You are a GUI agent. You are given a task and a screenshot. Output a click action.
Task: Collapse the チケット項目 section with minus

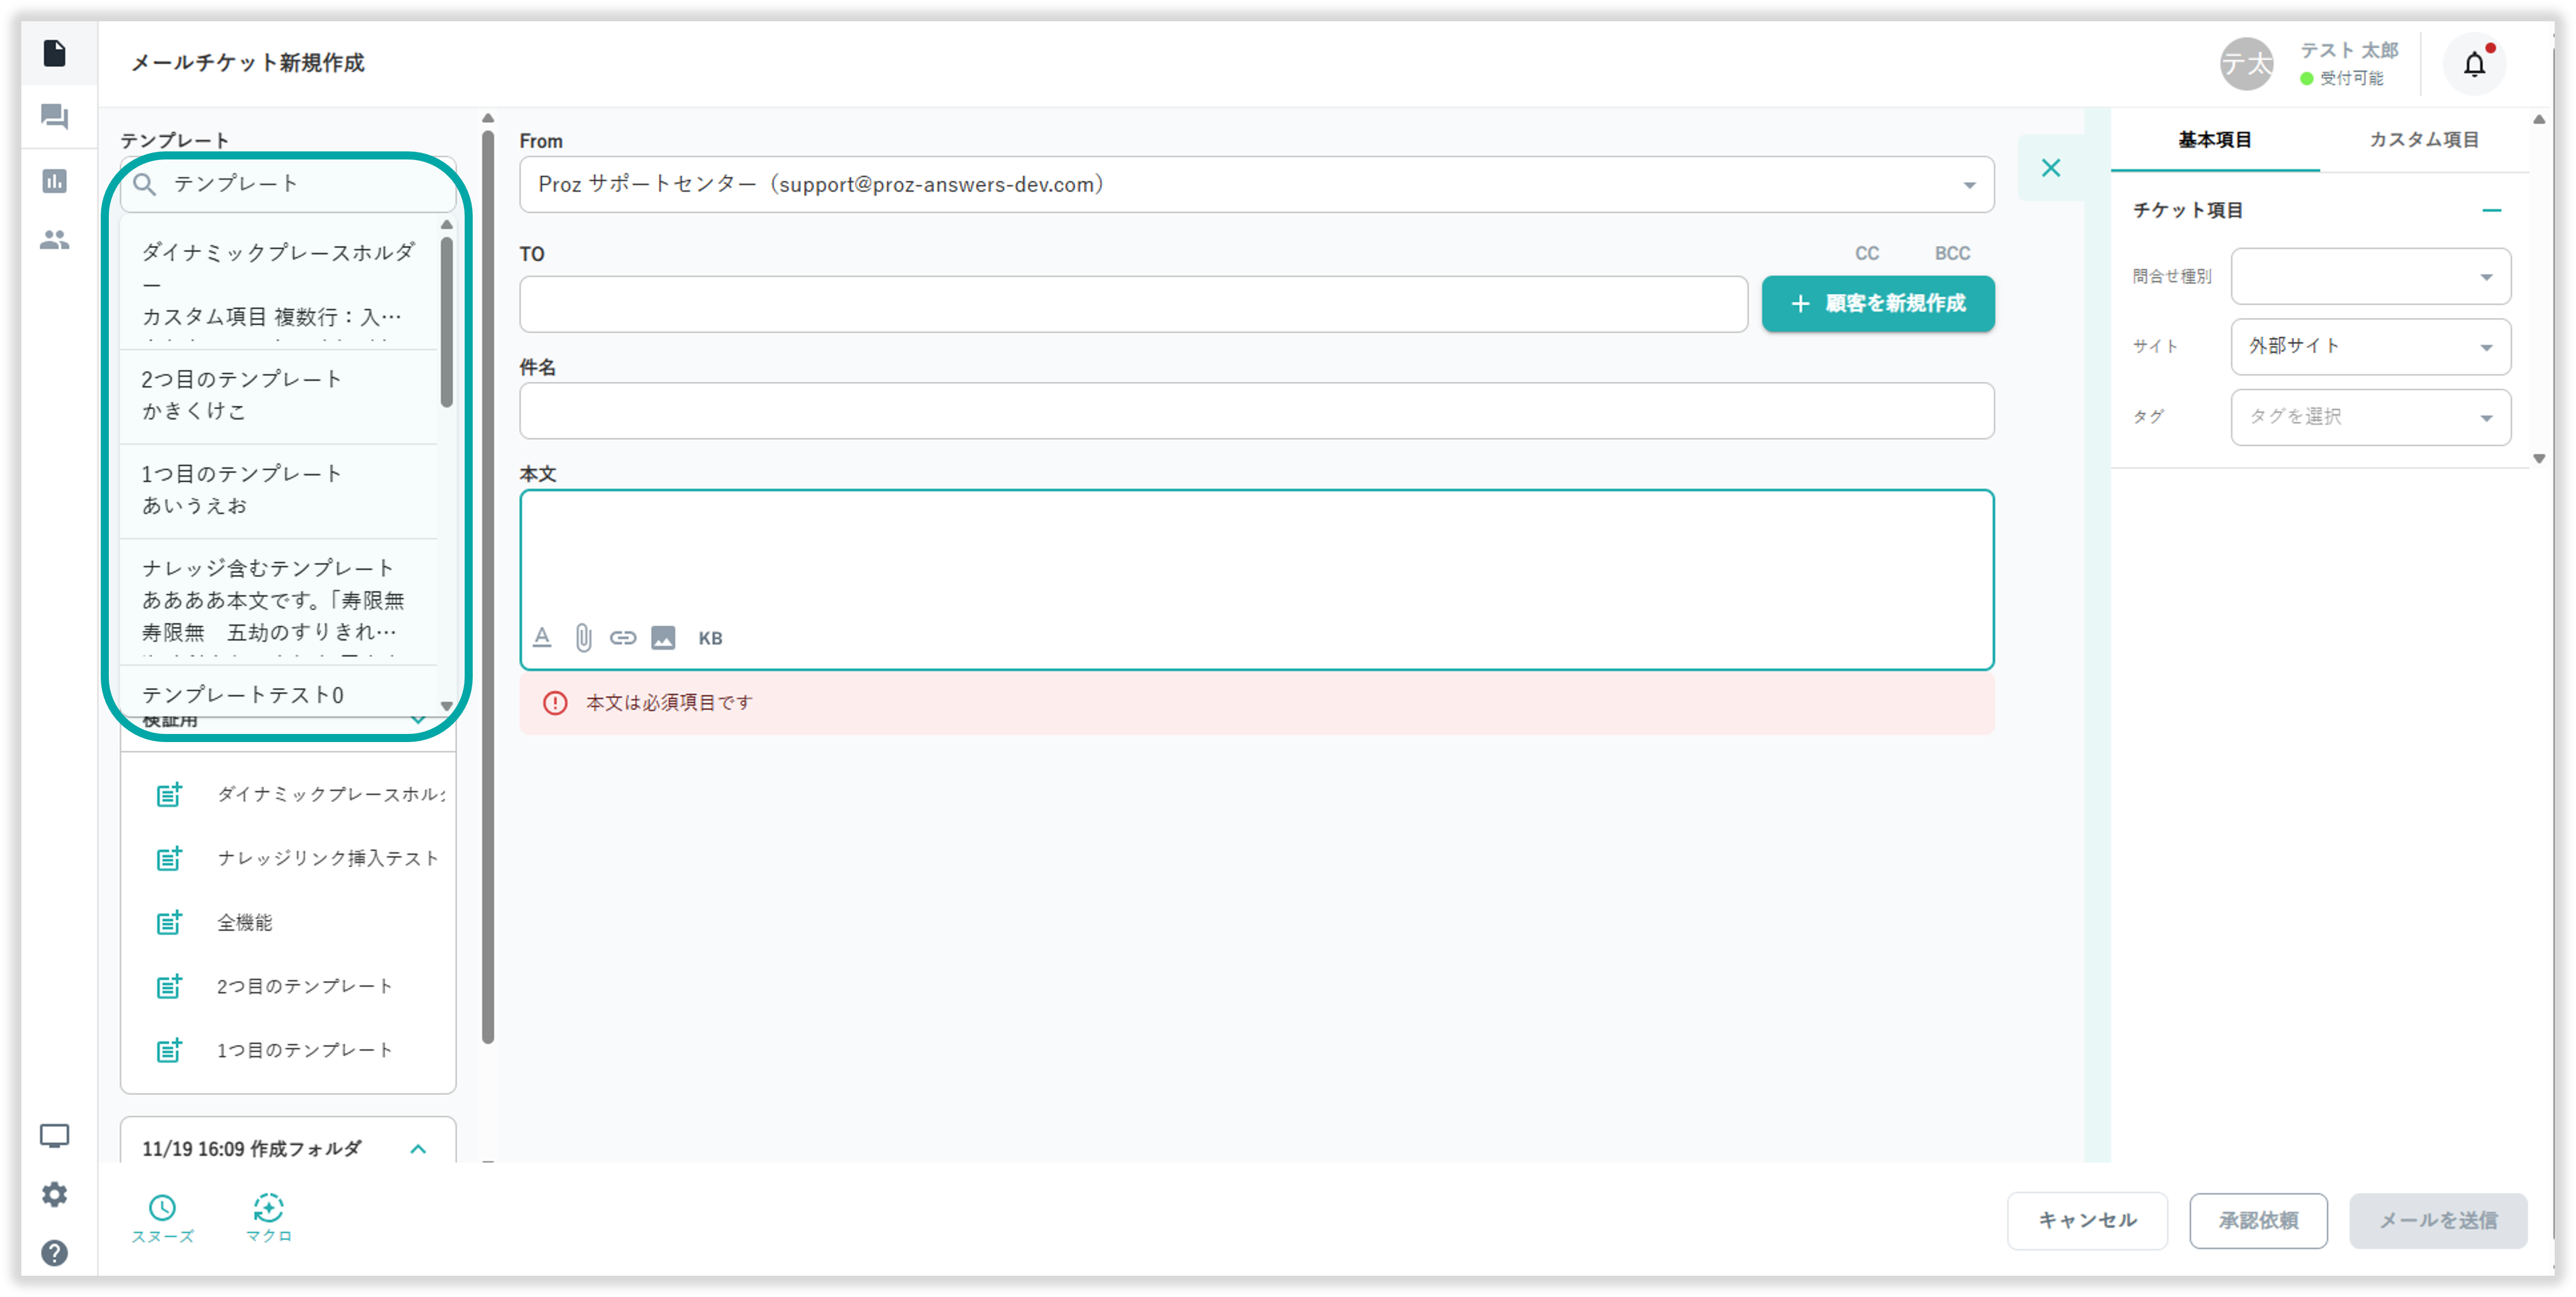tap(2491, 210)
